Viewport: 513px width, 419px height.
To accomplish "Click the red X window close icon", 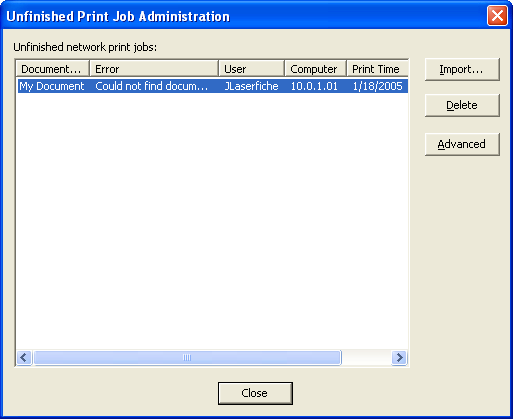I will pos(497,15).
